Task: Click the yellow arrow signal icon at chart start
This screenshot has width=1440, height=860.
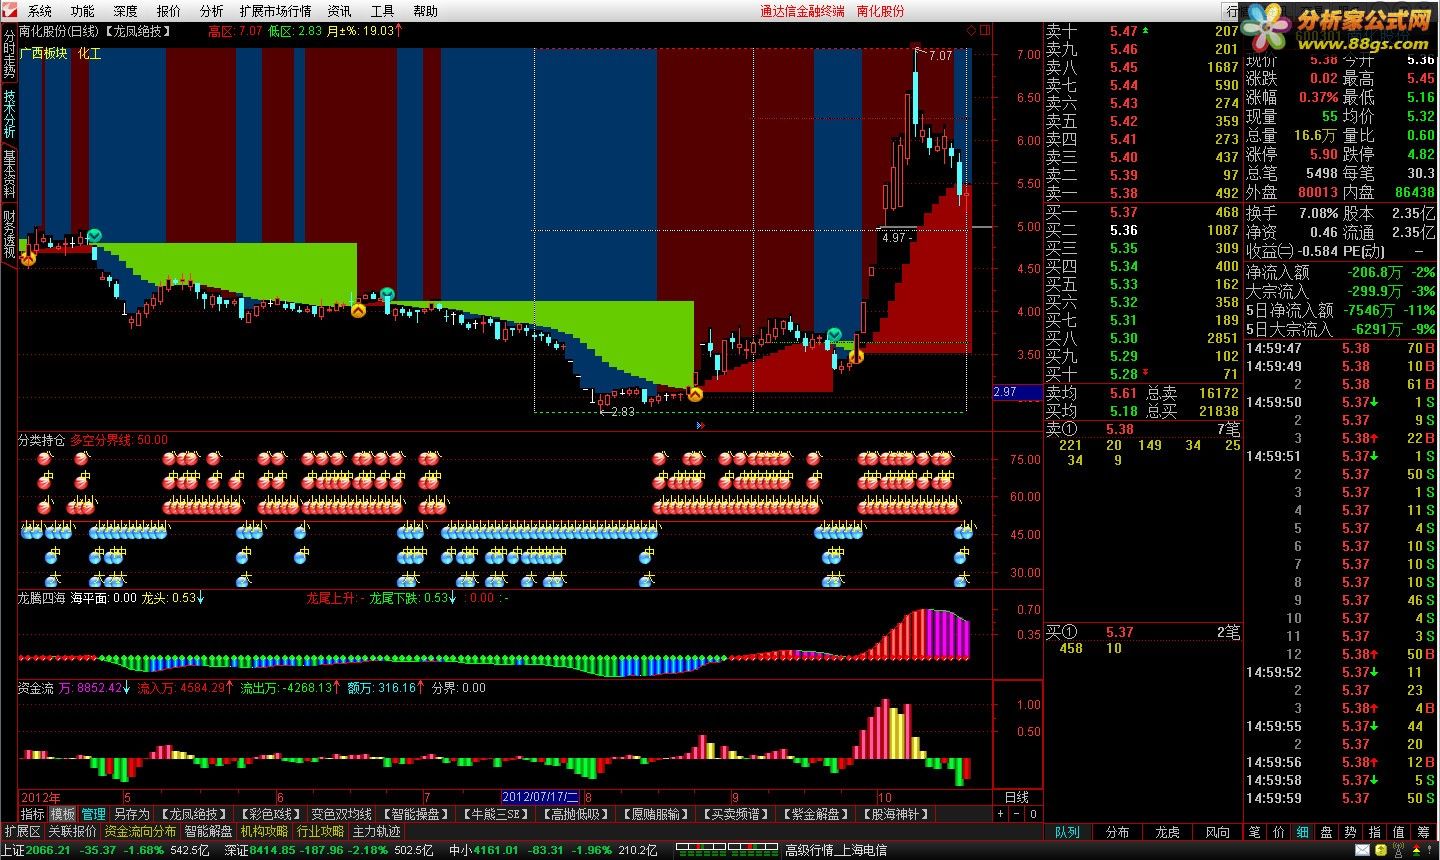Action: (x=28, y=258)
